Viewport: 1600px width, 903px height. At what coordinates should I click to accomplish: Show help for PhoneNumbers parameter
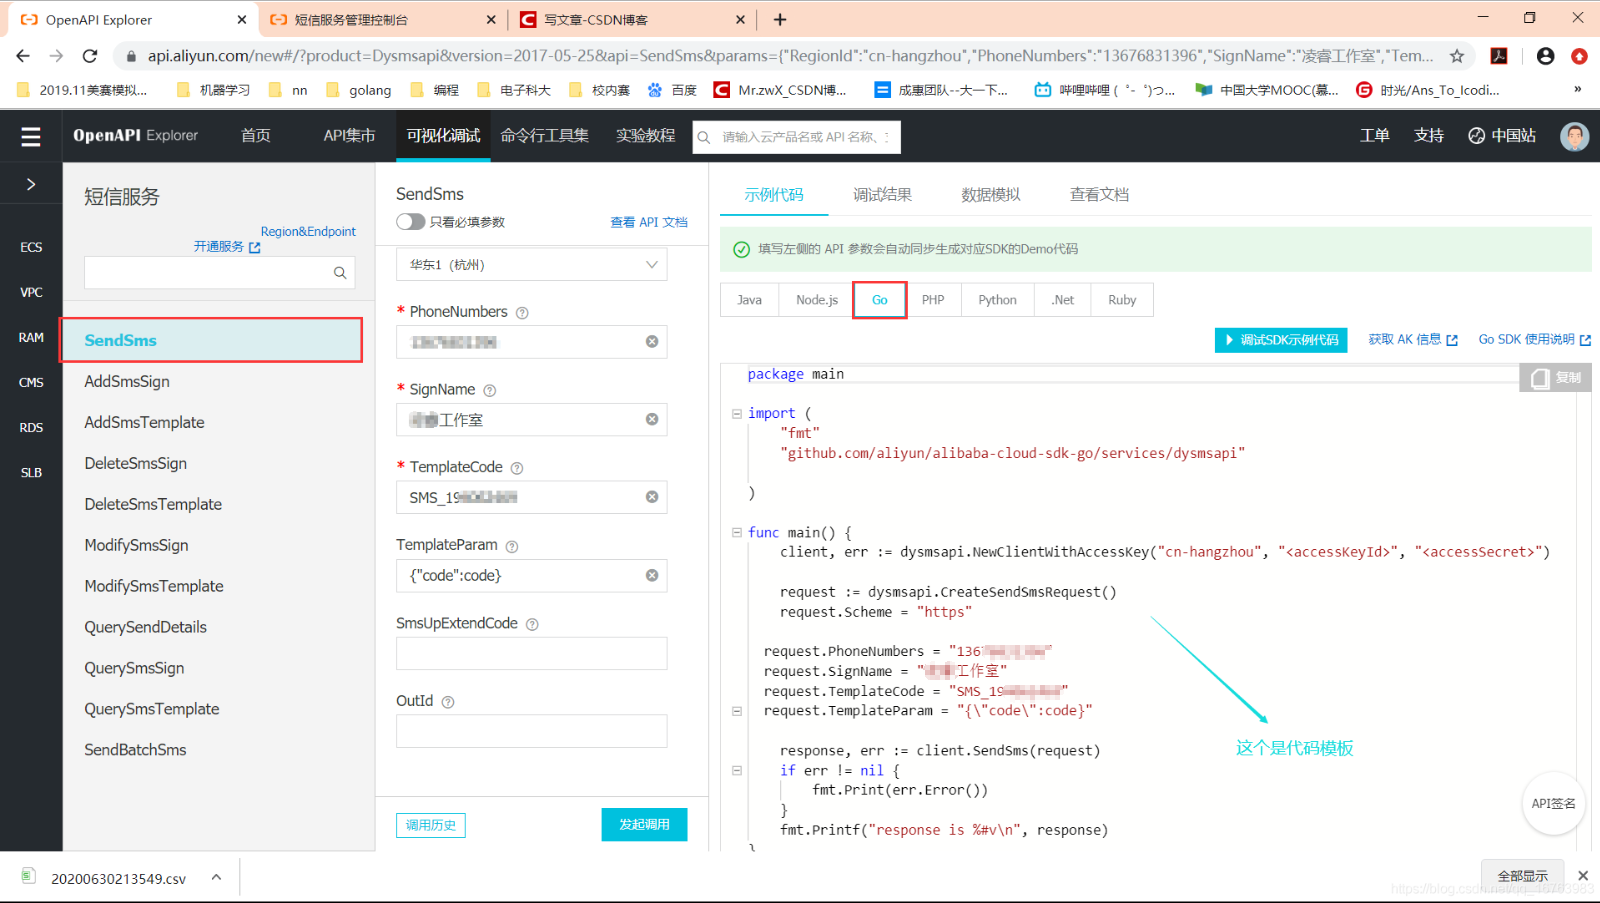522,313
